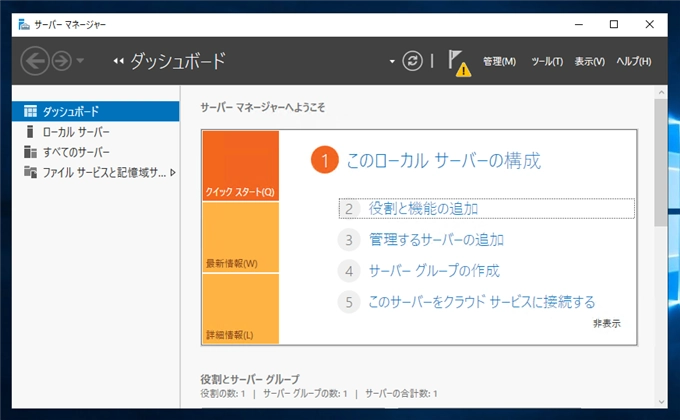680x420 pixels.
Task: Select the クイック スタート(Q) tile
Action: pyautogui.click(x=241, y=166)
